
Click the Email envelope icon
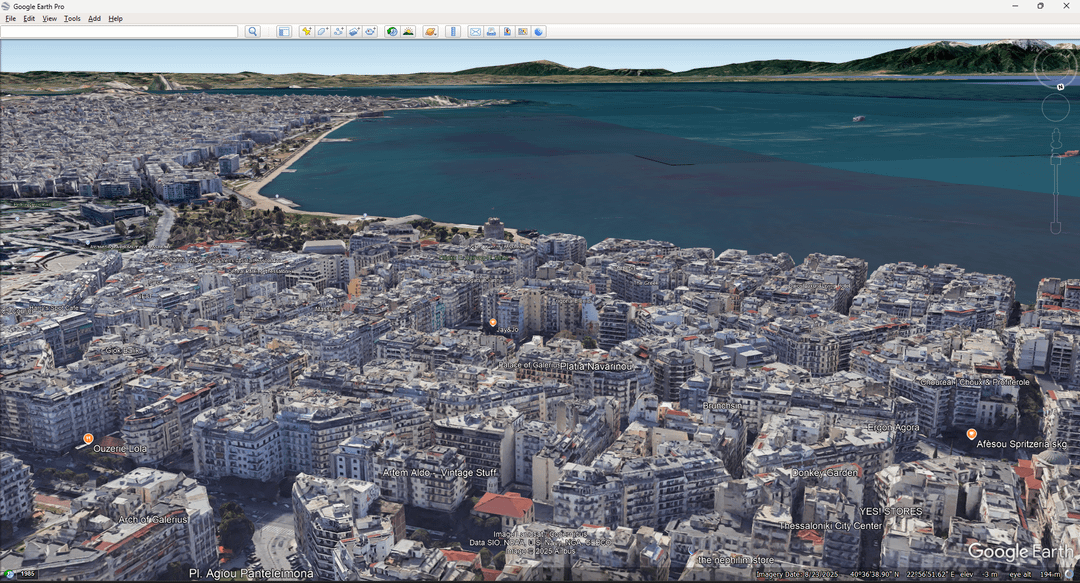pos(475,32)
